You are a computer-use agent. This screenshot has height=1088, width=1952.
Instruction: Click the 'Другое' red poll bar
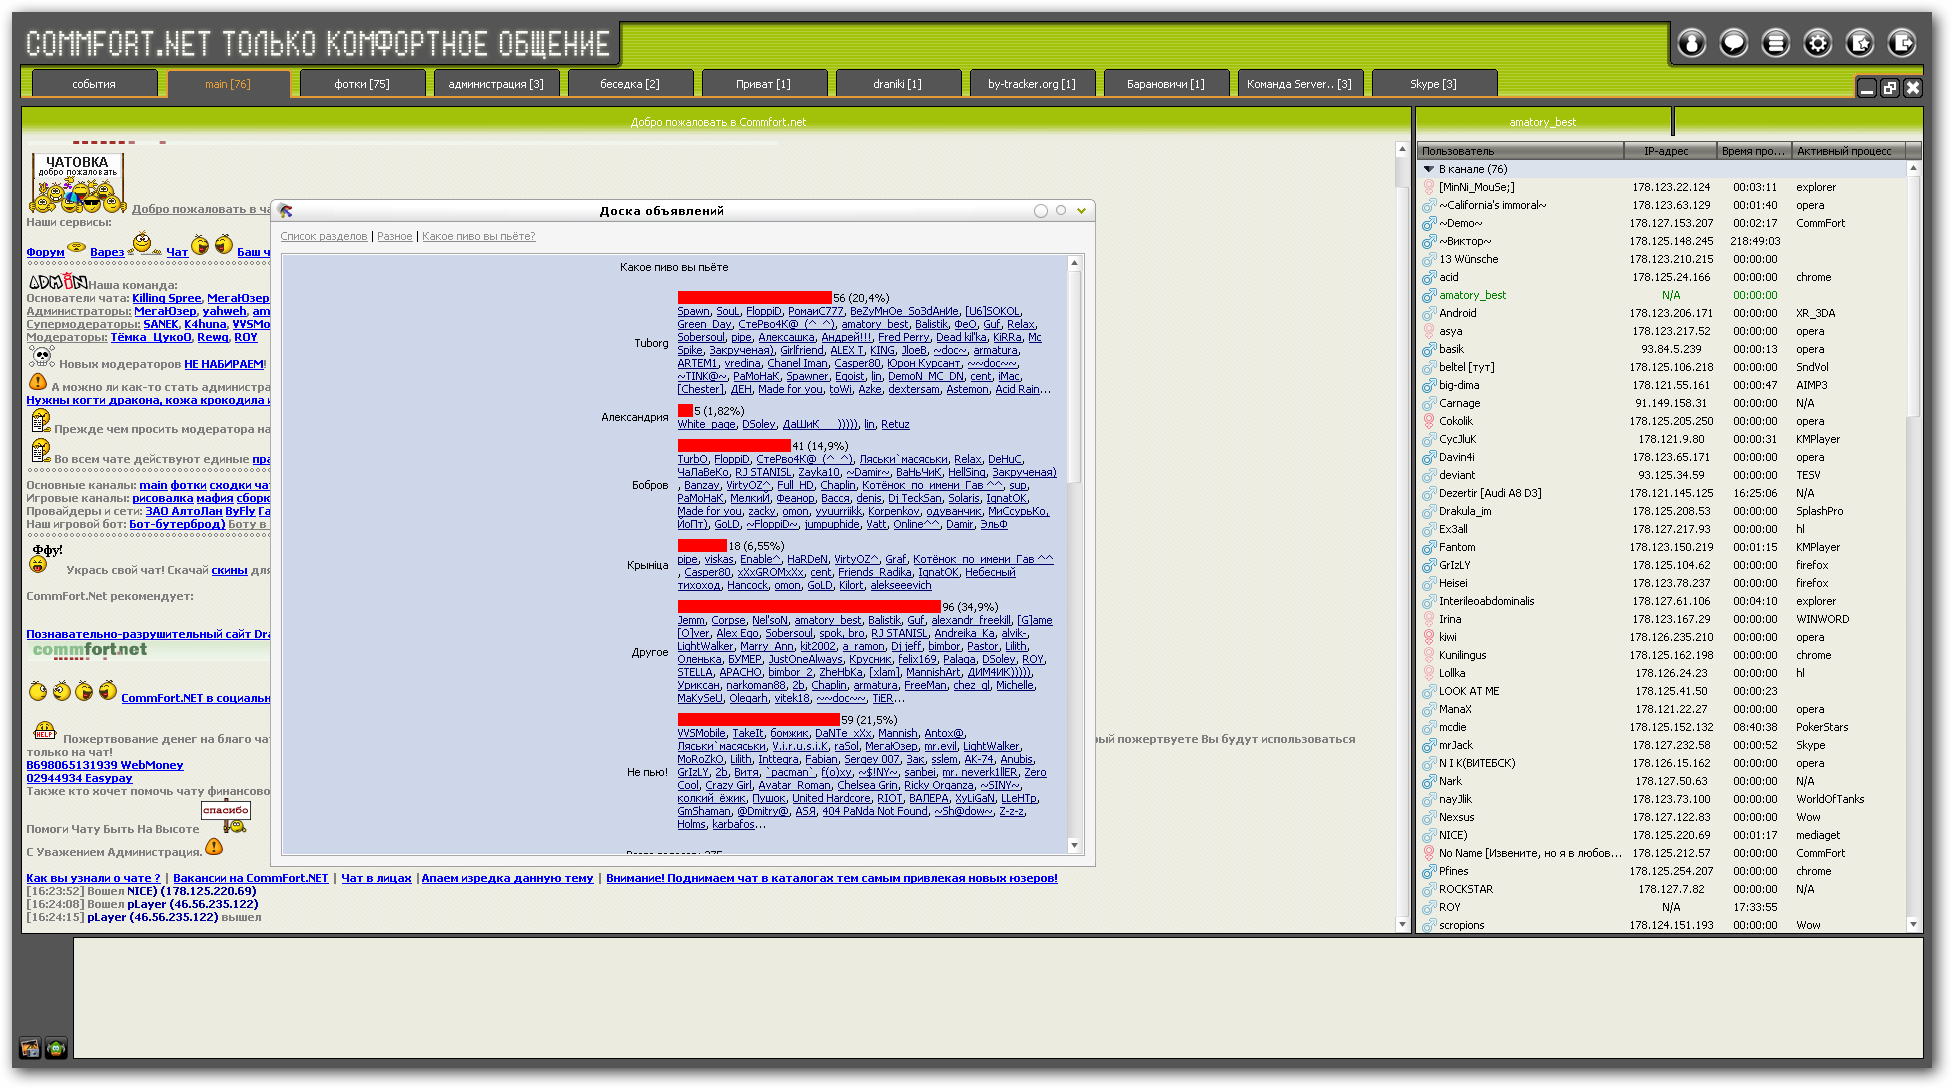(809, 606)
